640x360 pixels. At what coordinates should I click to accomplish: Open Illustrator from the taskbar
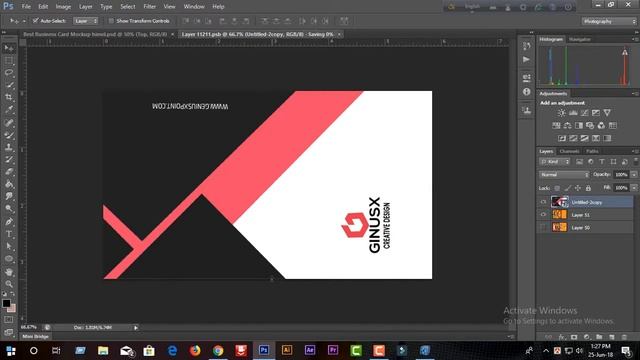point(287,350)
